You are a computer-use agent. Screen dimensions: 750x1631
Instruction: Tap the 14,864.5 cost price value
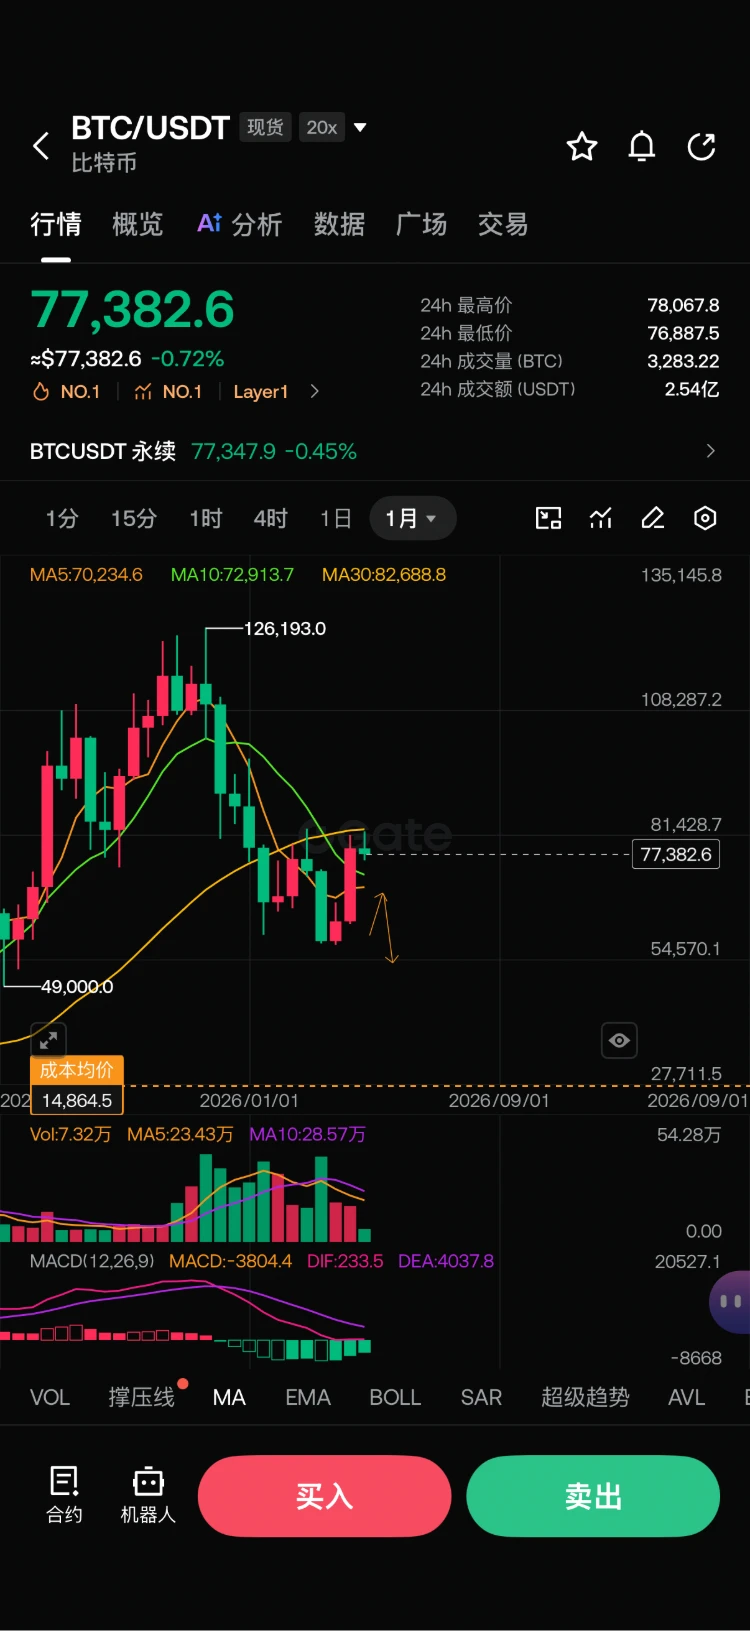[77, 1100]
